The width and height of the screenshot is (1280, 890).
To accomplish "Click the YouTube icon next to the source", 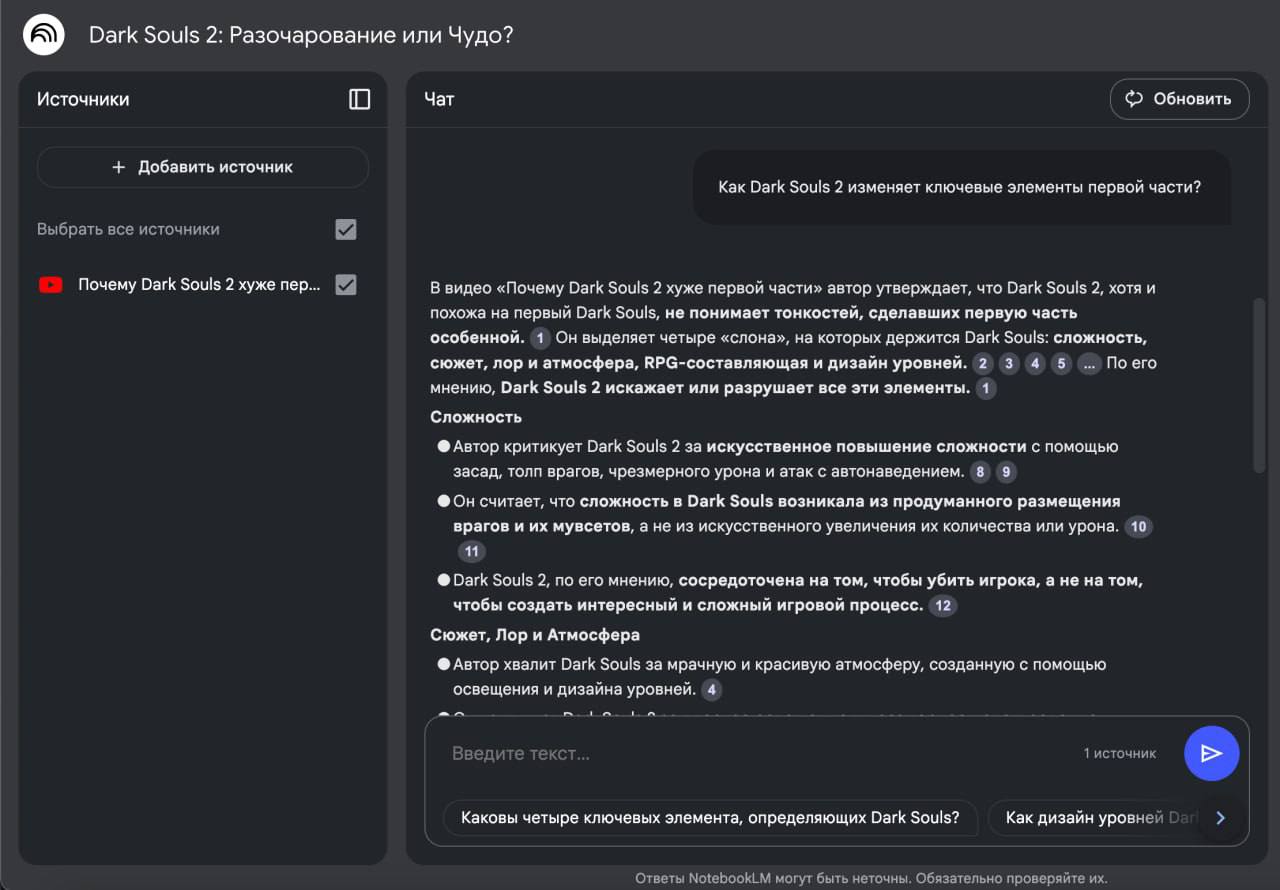I will (50, 285).
